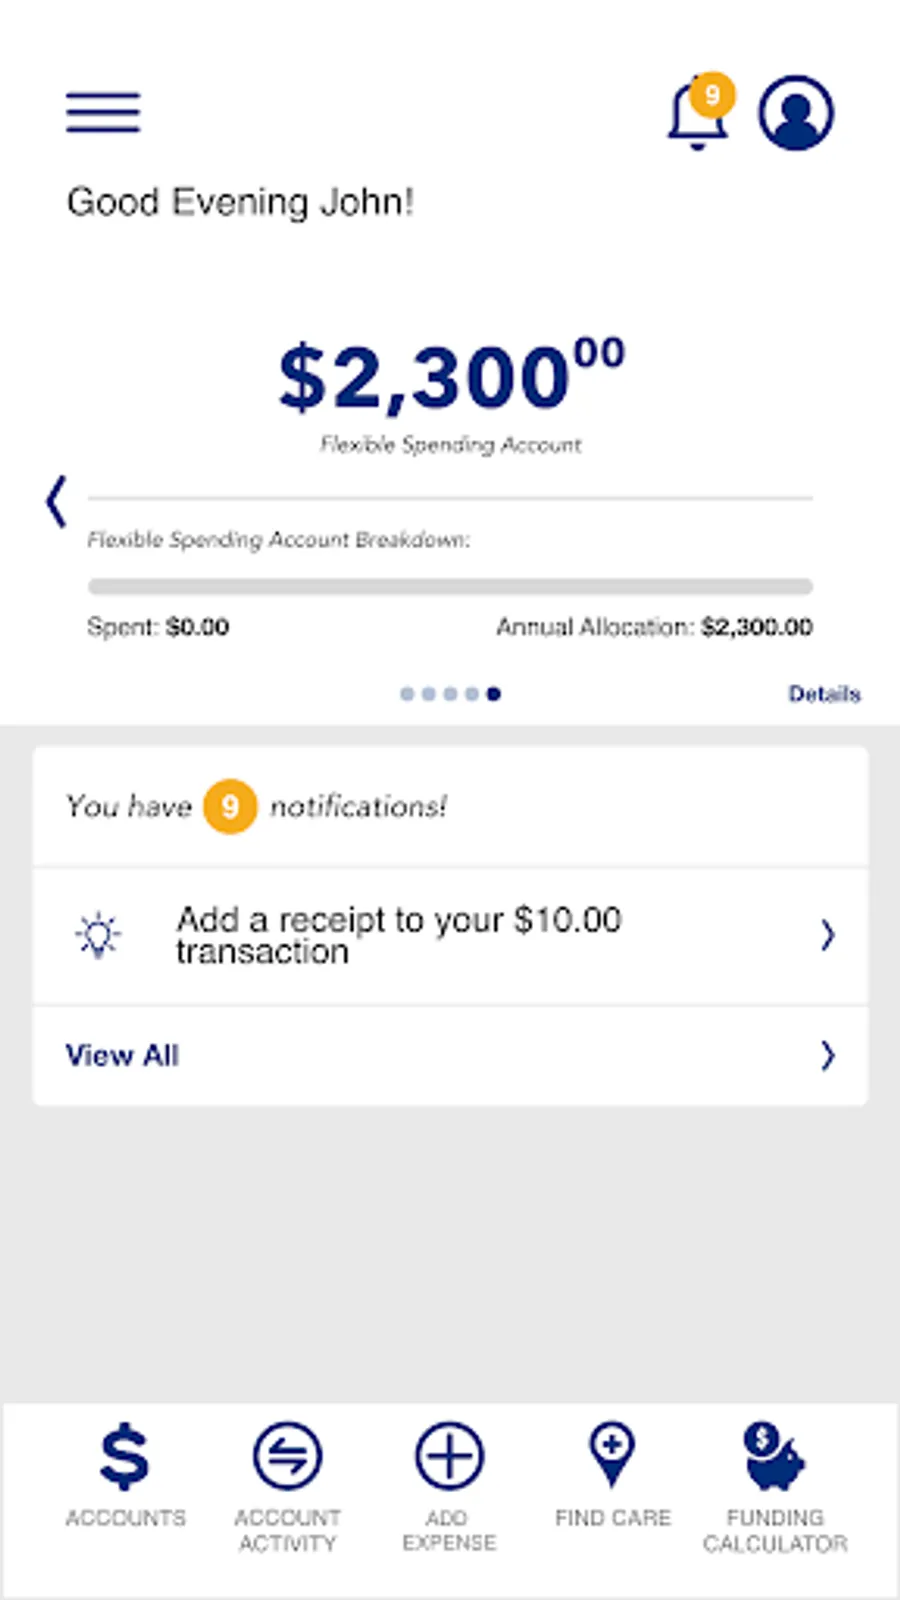Screen dimensions: 900x1600
Task: Open the notifications bell icon
Action: tap(697, 113)
